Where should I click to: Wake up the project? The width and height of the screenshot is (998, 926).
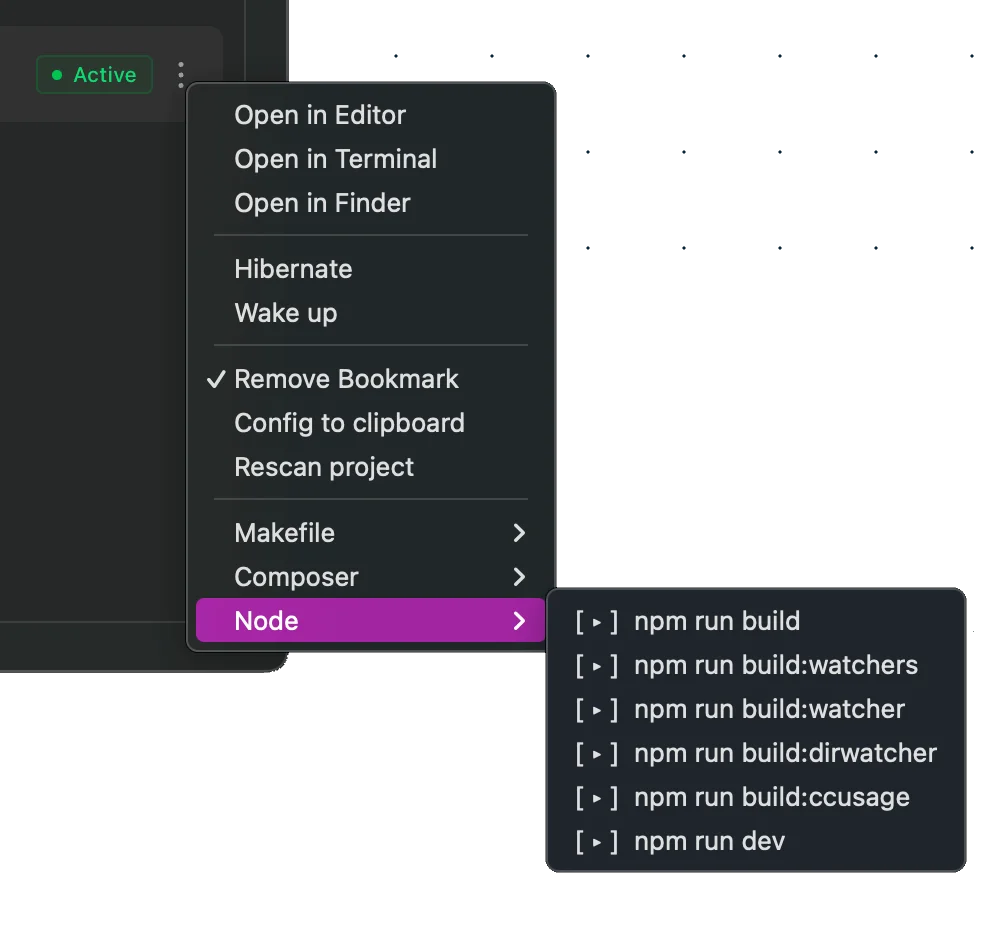(x=286, y=313)
